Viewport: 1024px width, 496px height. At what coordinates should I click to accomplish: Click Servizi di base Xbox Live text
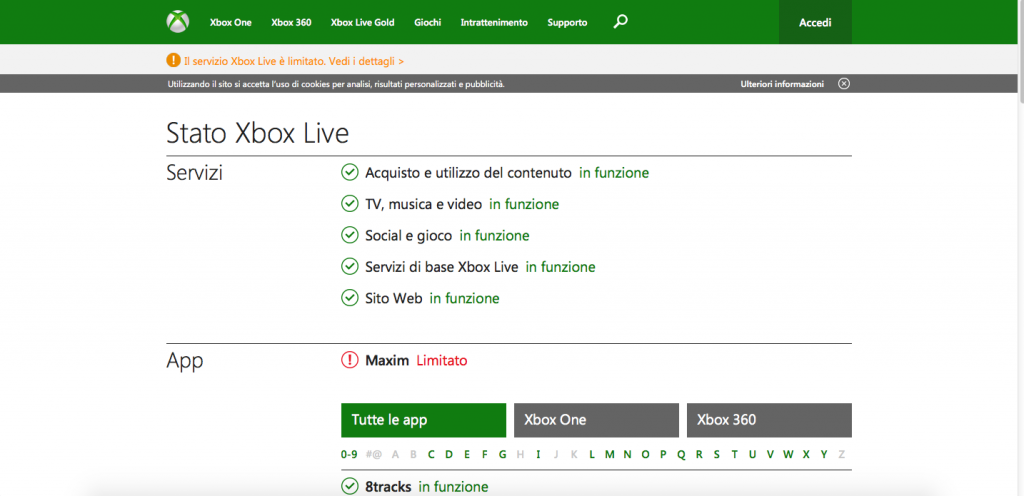(x=441, y=267)
